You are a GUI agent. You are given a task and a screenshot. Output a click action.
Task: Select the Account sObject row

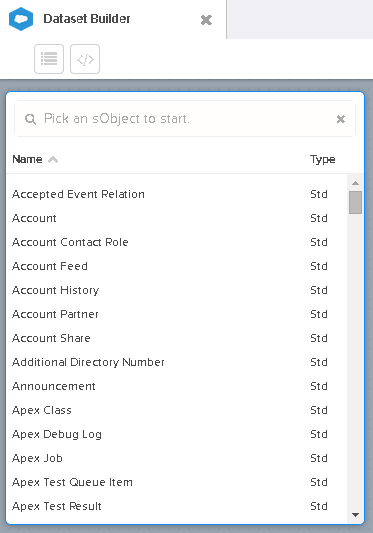(x=176, y=218)
